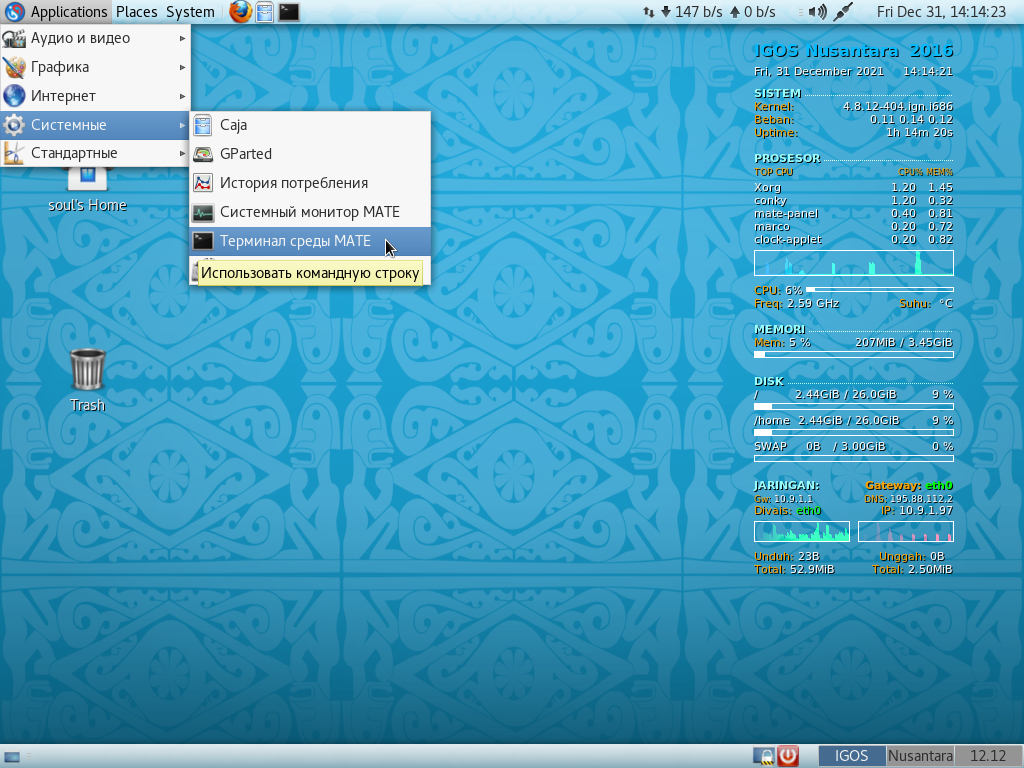
Task: Launch Caja from the submenu
Action: tap(310, 125)
